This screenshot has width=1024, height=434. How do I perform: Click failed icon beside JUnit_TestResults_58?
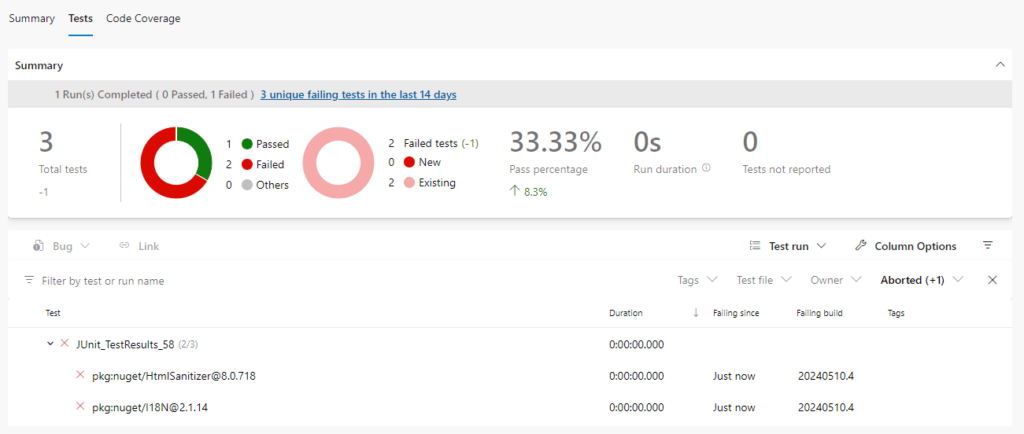(x=64, y=343)
